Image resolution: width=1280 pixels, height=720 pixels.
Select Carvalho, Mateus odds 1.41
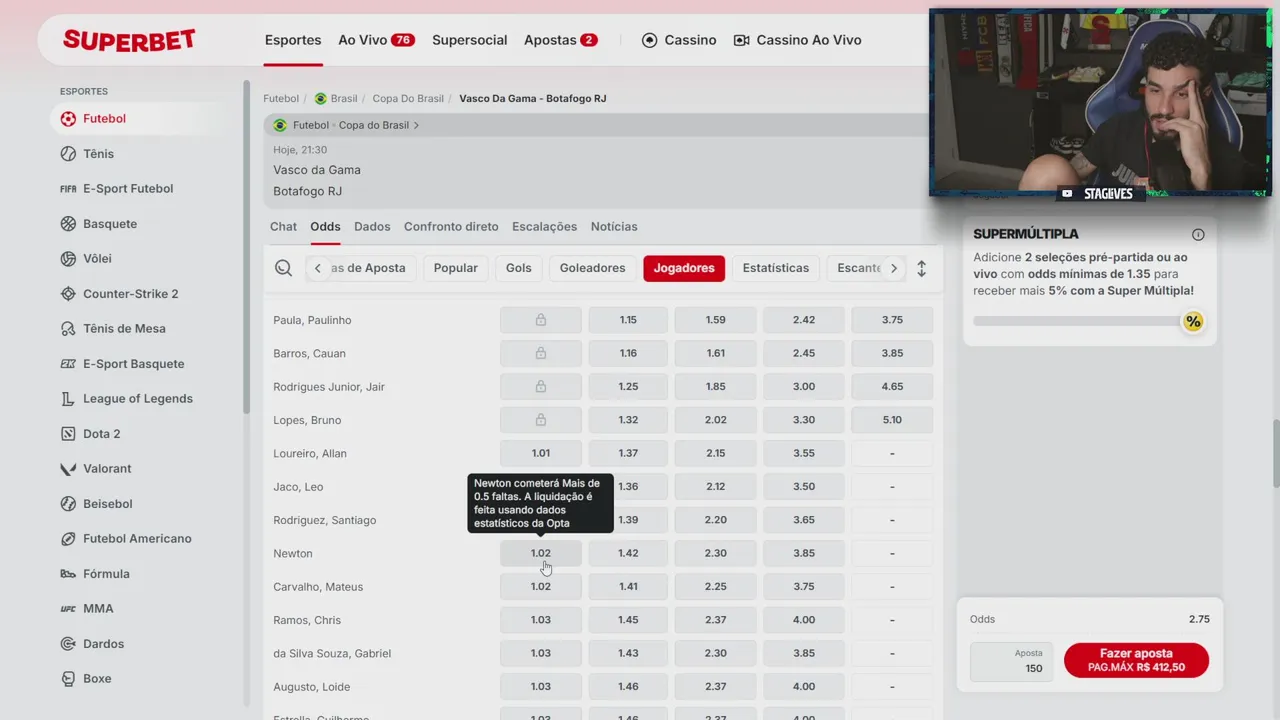[628, 587]
